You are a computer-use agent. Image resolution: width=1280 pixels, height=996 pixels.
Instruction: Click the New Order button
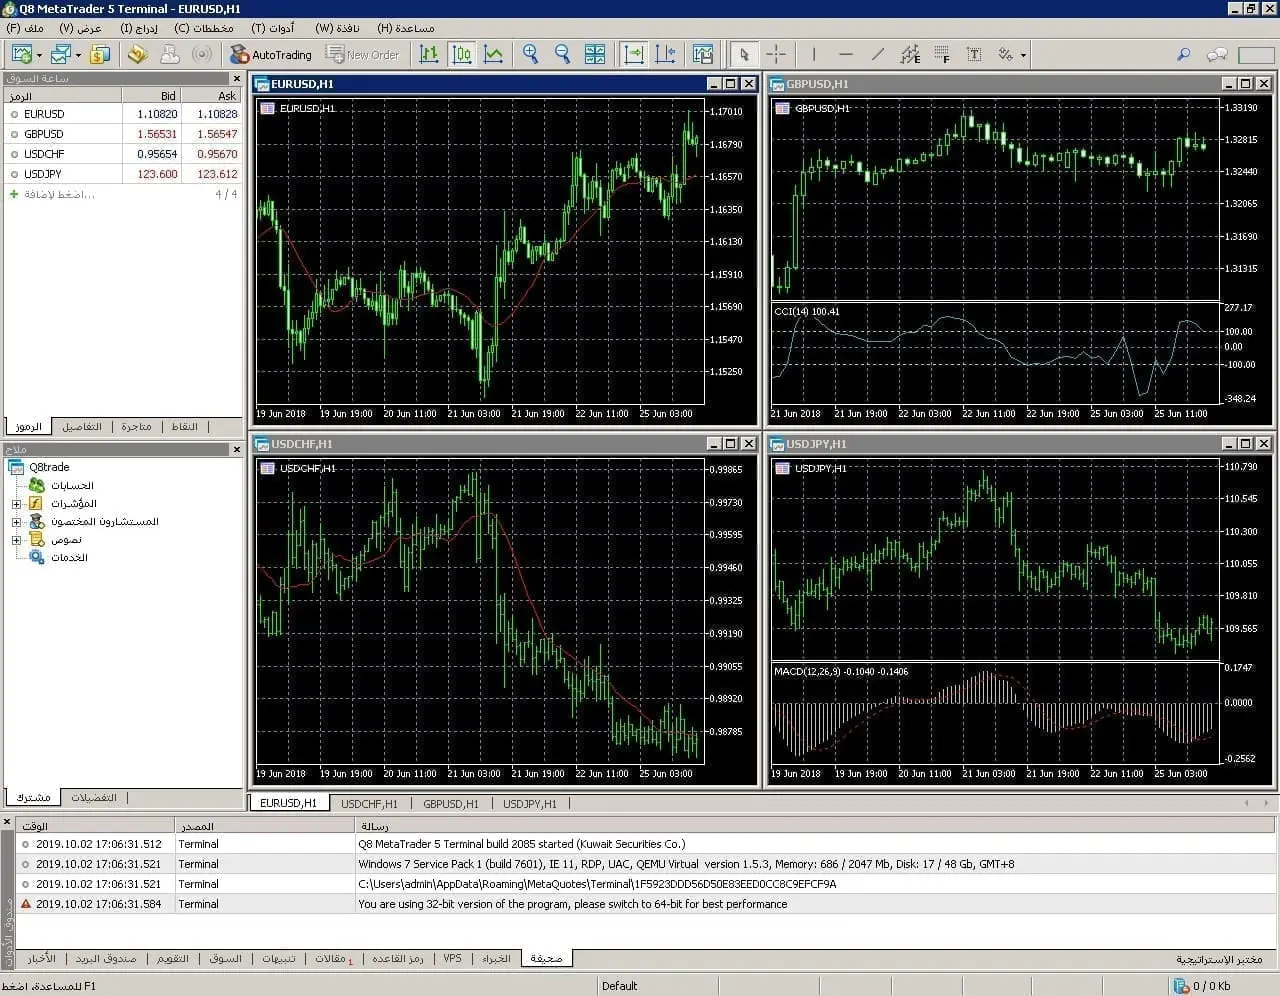tap(364, 54)
